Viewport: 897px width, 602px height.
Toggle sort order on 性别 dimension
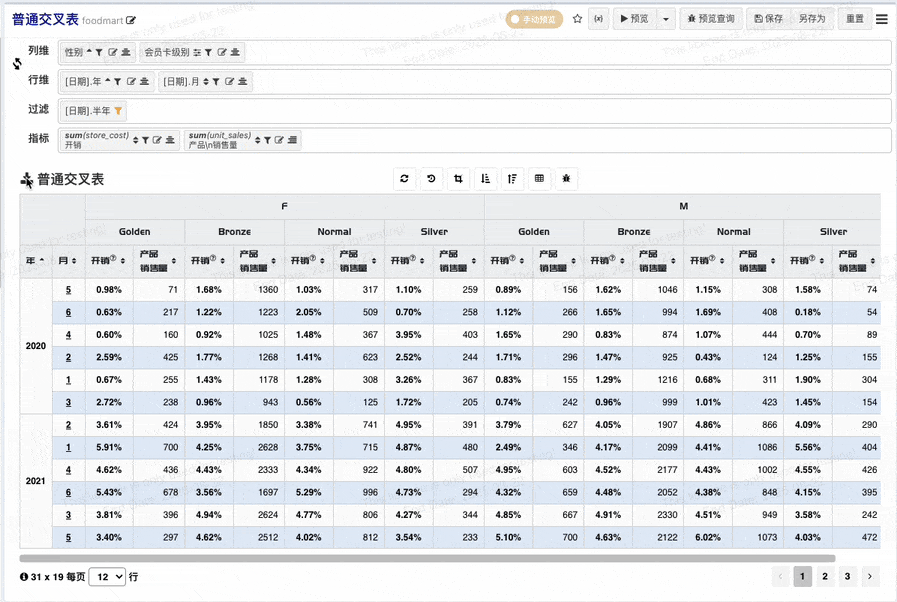[89, 52]
